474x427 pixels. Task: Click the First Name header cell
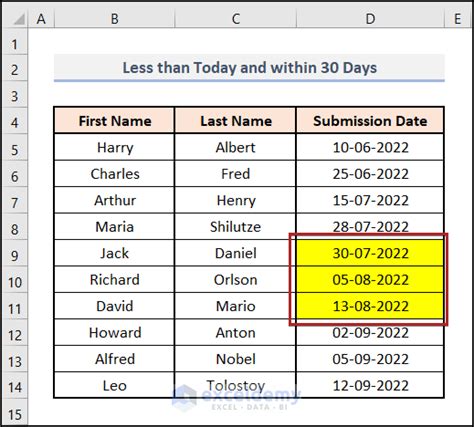pos(114,121)
